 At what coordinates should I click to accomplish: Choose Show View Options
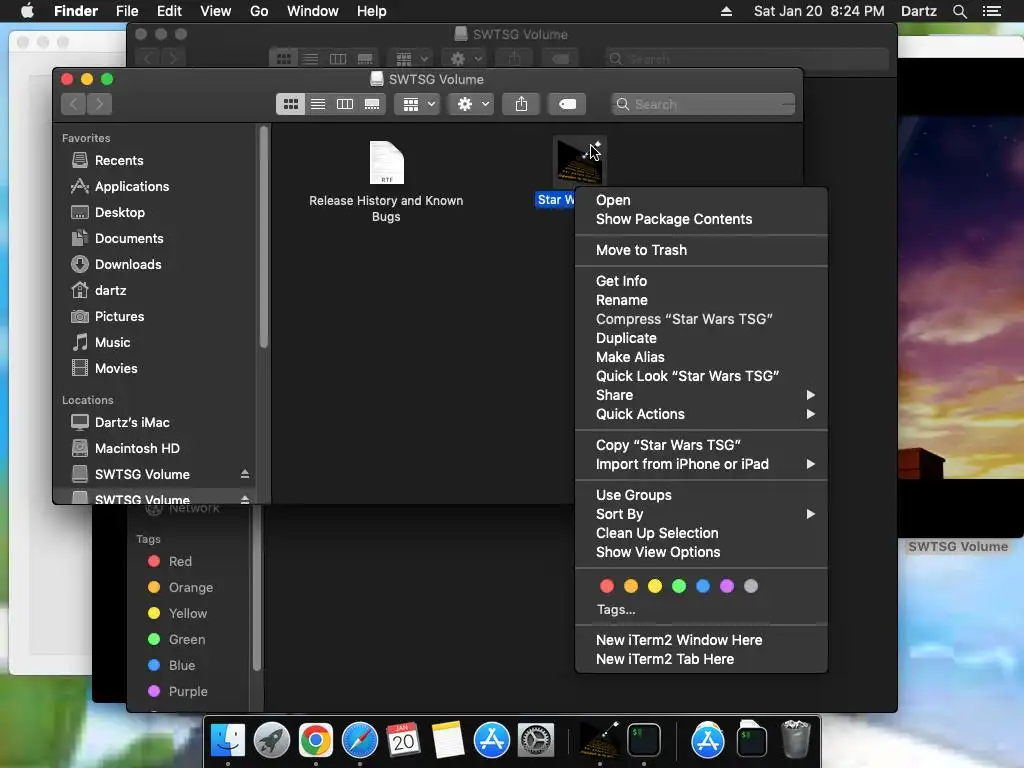coord(701,552)
